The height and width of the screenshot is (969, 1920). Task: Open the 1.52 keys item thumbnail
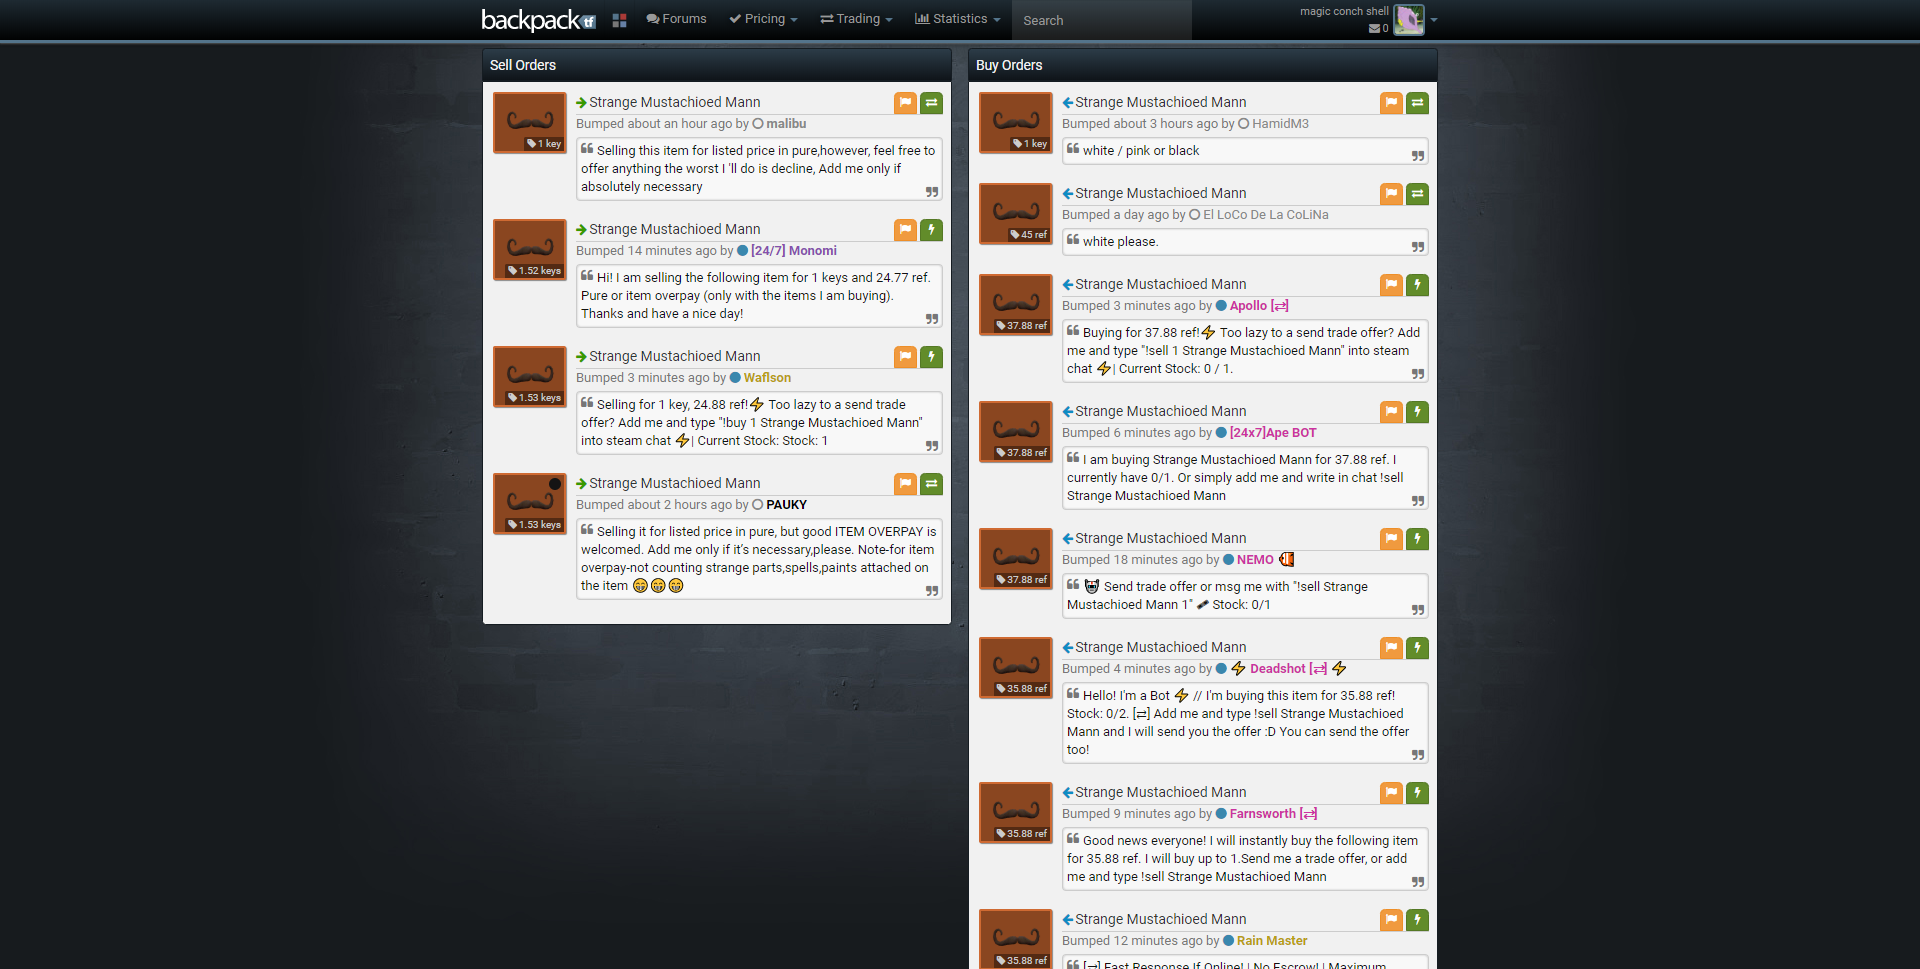(530, 250)
